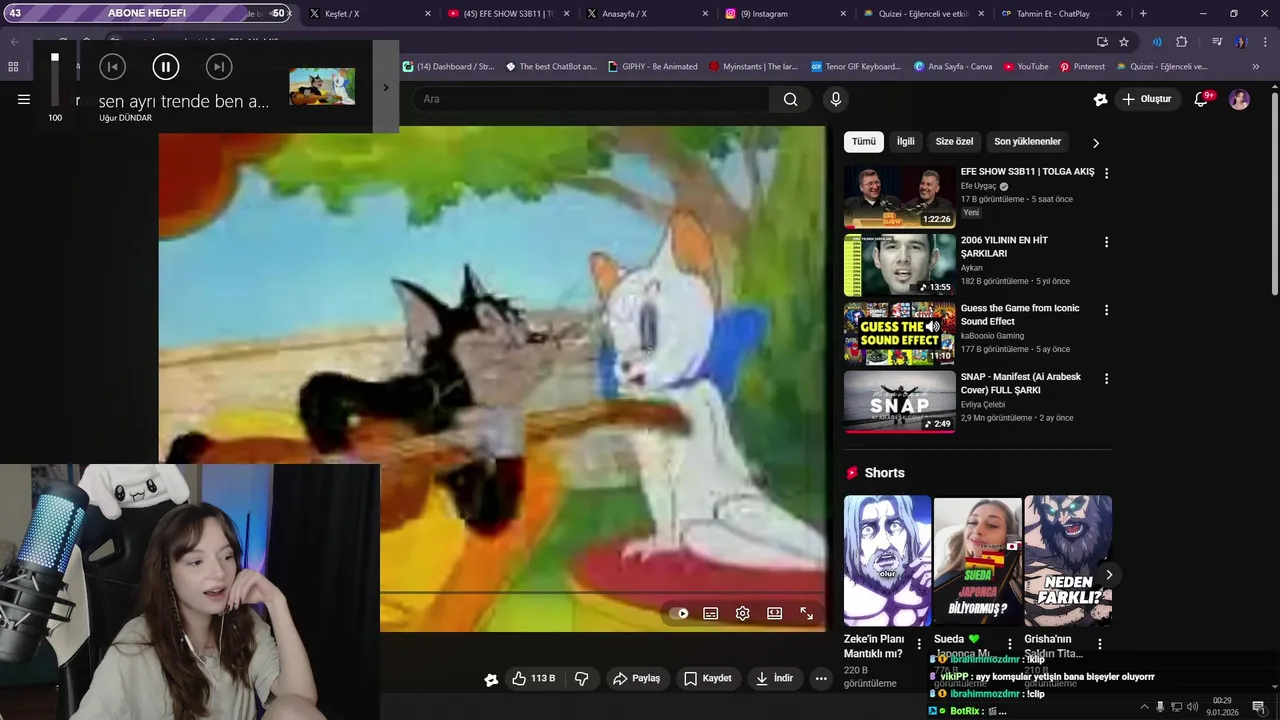The width and height of the screenshot is (1280, 720).
Task: Open the YouTube bookmark
Action: point(1025,67)
